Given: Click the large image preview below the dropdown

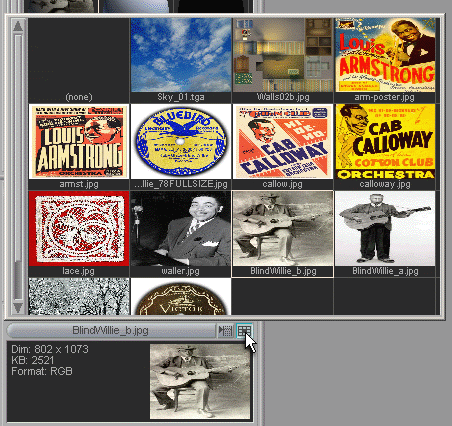Looking at the screenshot, I should point(200,381).
